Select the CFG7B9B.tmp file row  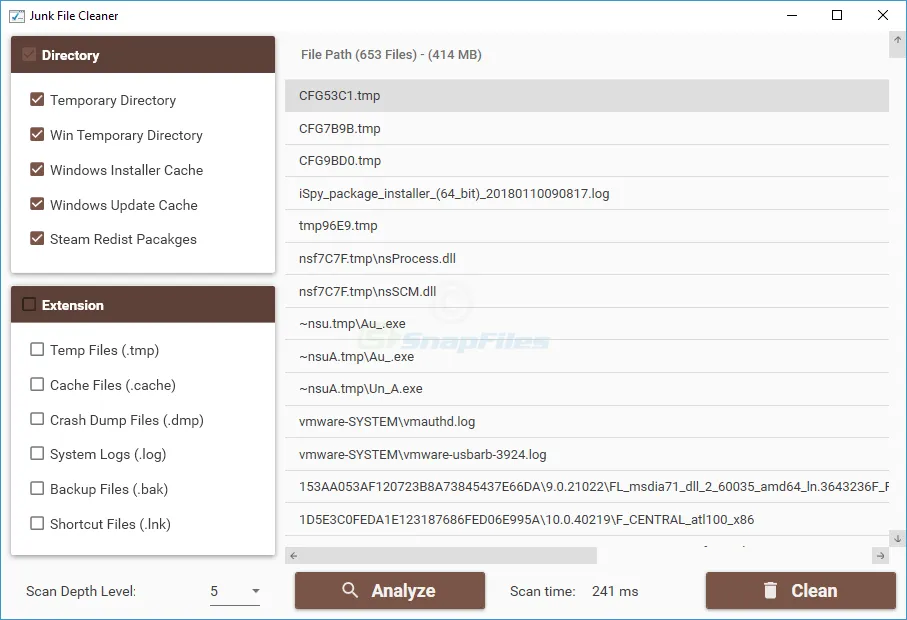pyautogui.click(x=587, y=128)
